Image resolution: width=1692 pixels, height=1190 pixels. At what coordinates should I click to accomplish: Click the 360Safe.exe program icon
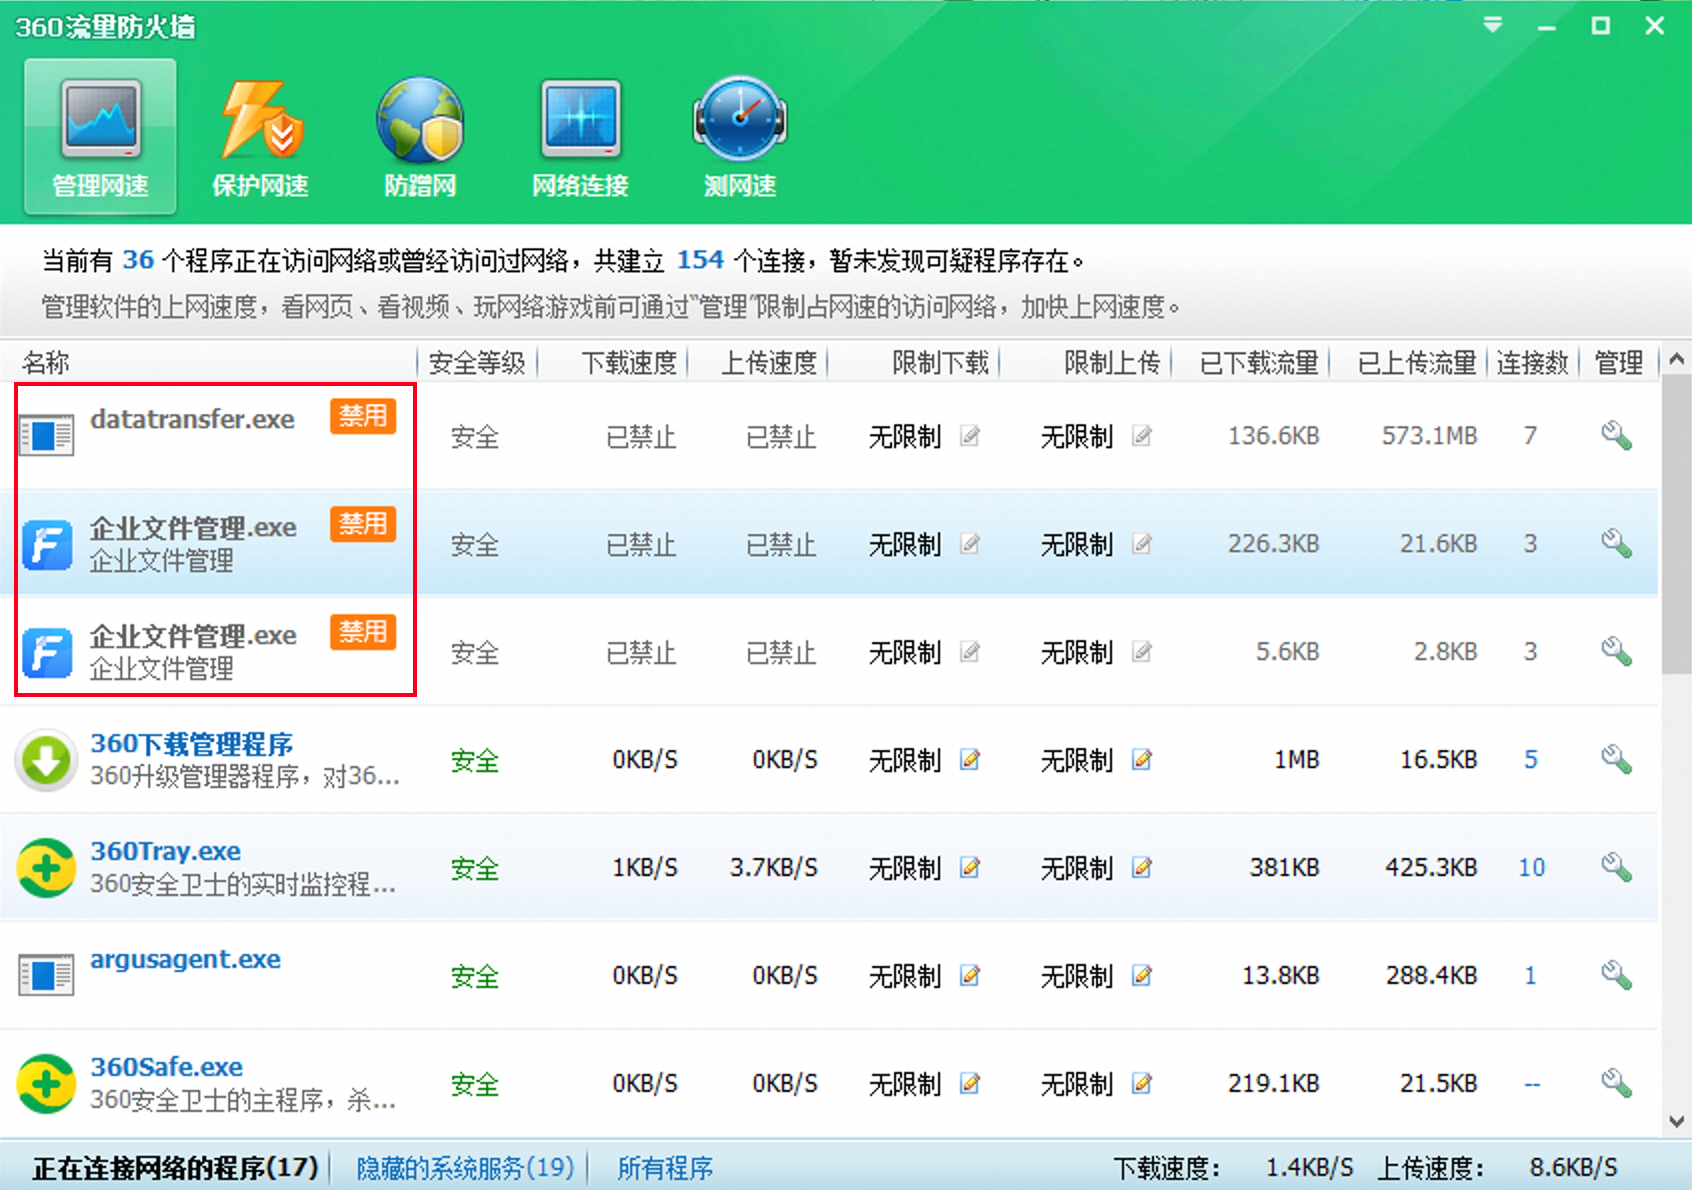tap(46, 1083)
